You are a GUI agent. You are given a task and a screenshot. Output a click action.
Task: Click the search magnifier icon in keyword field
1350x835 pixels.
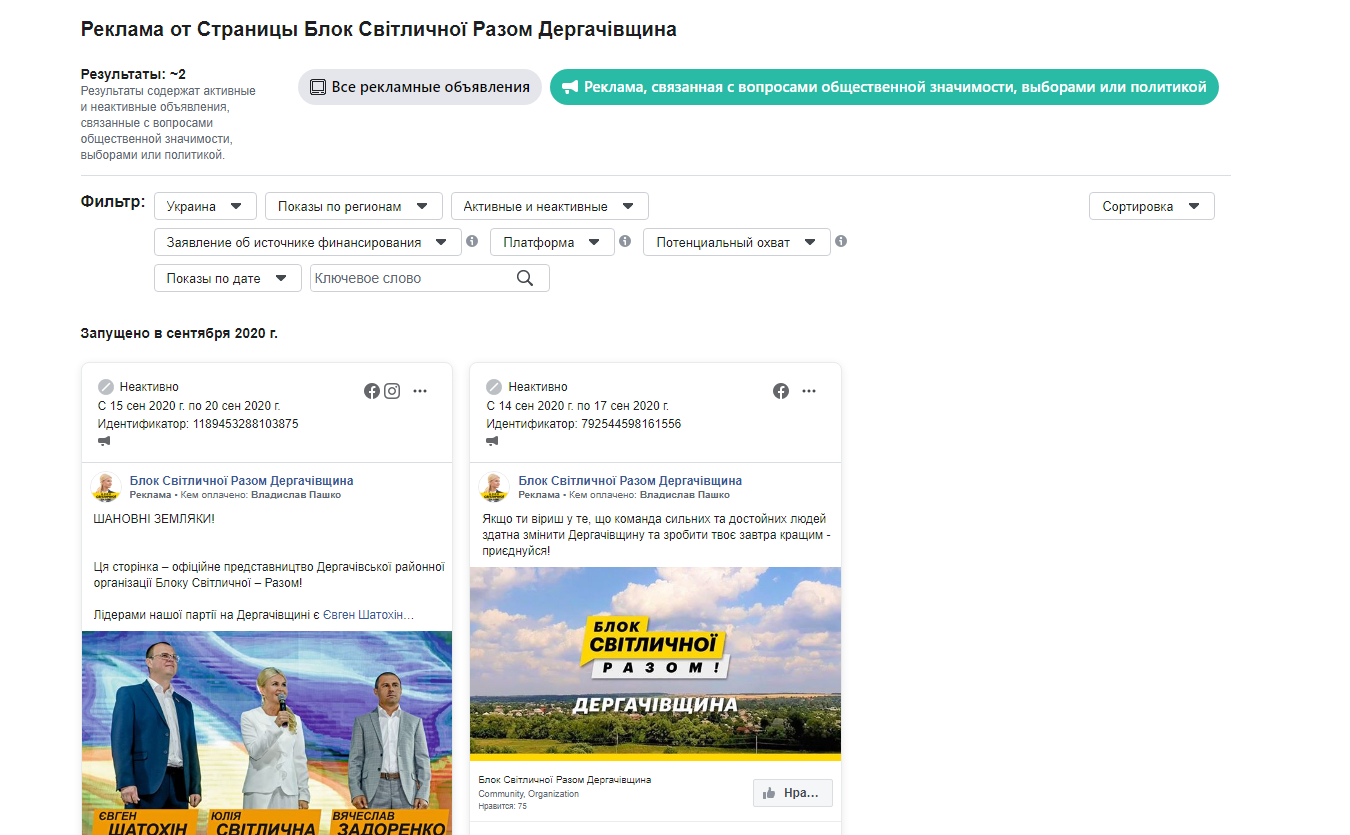525,278
